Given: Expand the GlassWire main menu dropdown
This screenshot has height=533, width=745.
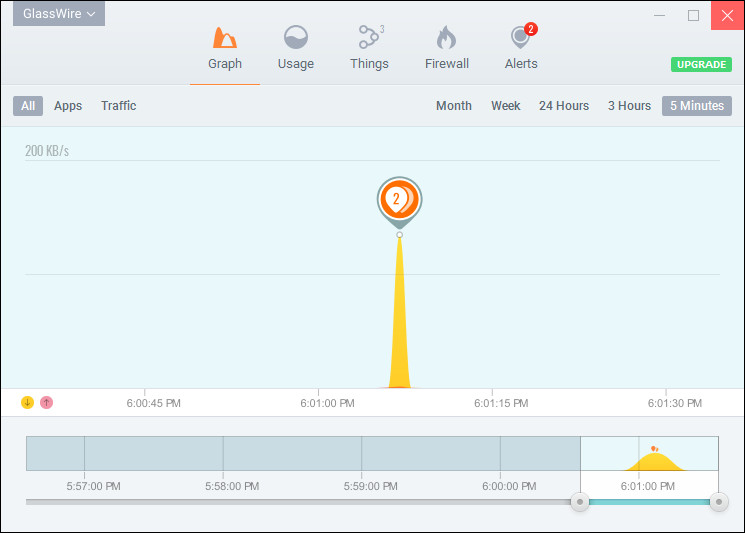Looking at the screenshot, I should click(x=60, y=14).
